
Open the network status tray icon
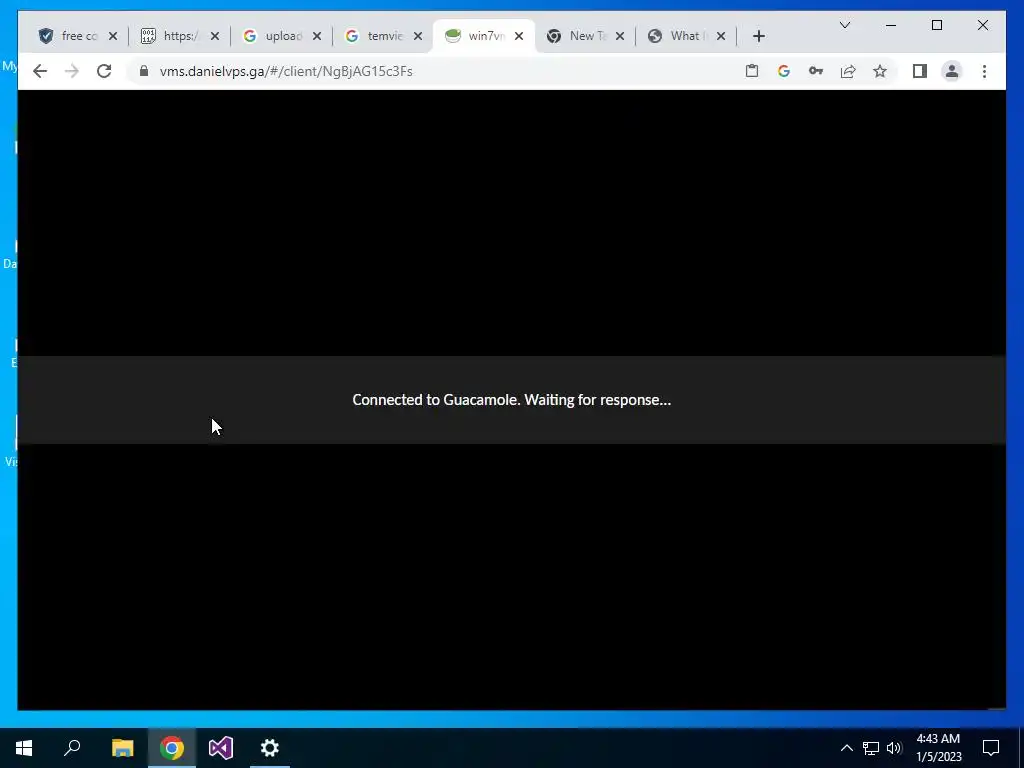(x=871, y=748)
